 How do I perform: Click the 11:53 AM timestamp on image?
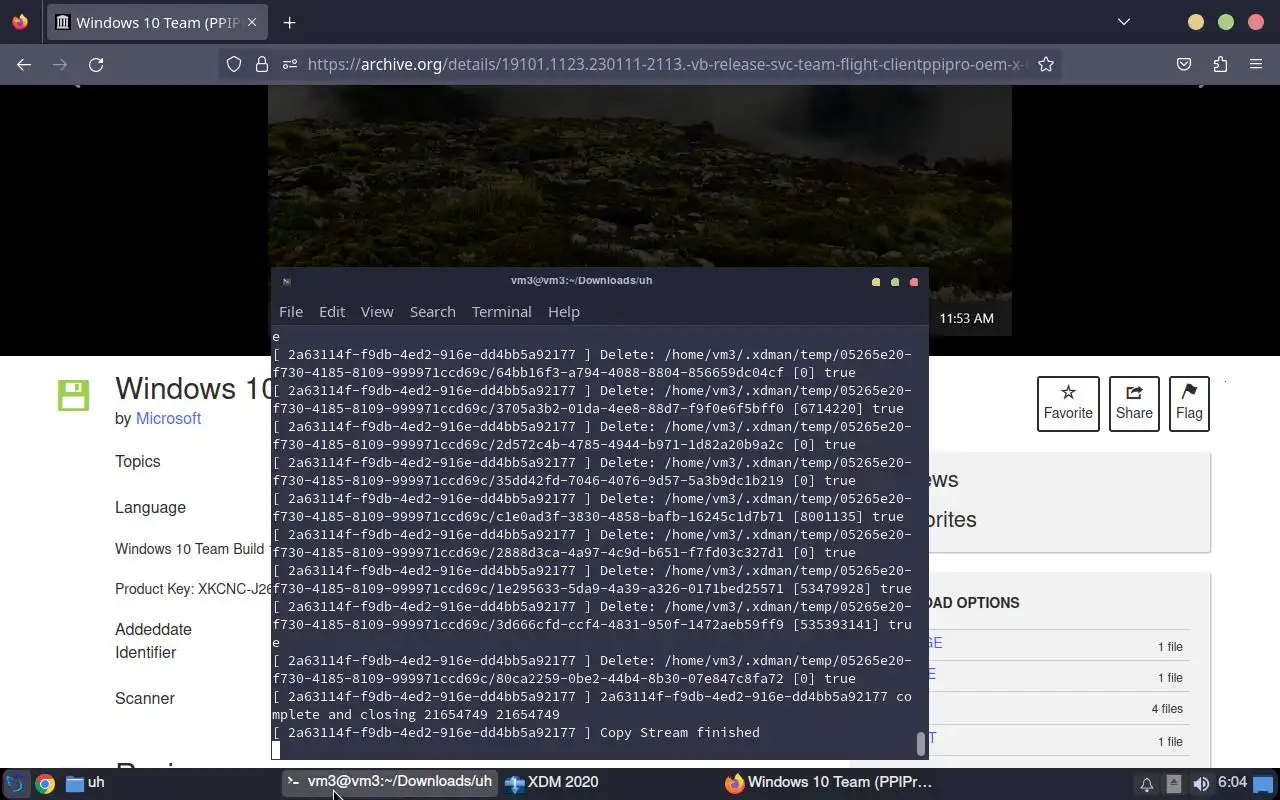pyautogui.click(x=966, y=318)
